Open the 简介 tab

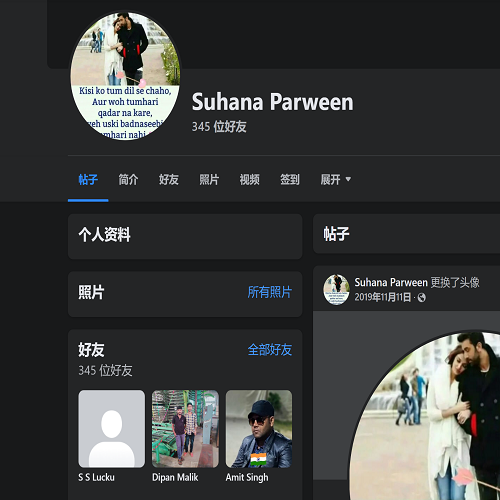pyautogui.click(x=128, y=180)
